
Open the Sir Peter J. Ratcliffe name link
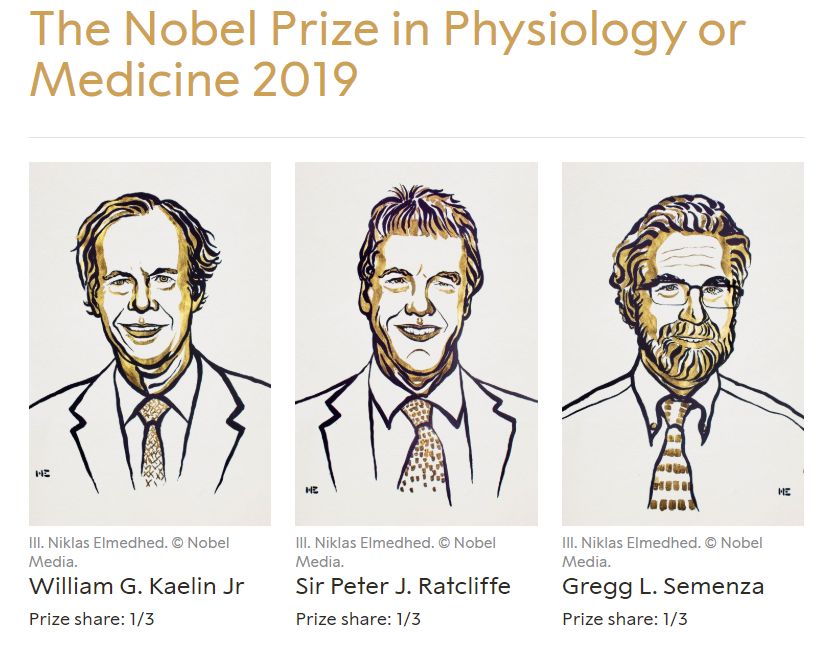point(403,586)
